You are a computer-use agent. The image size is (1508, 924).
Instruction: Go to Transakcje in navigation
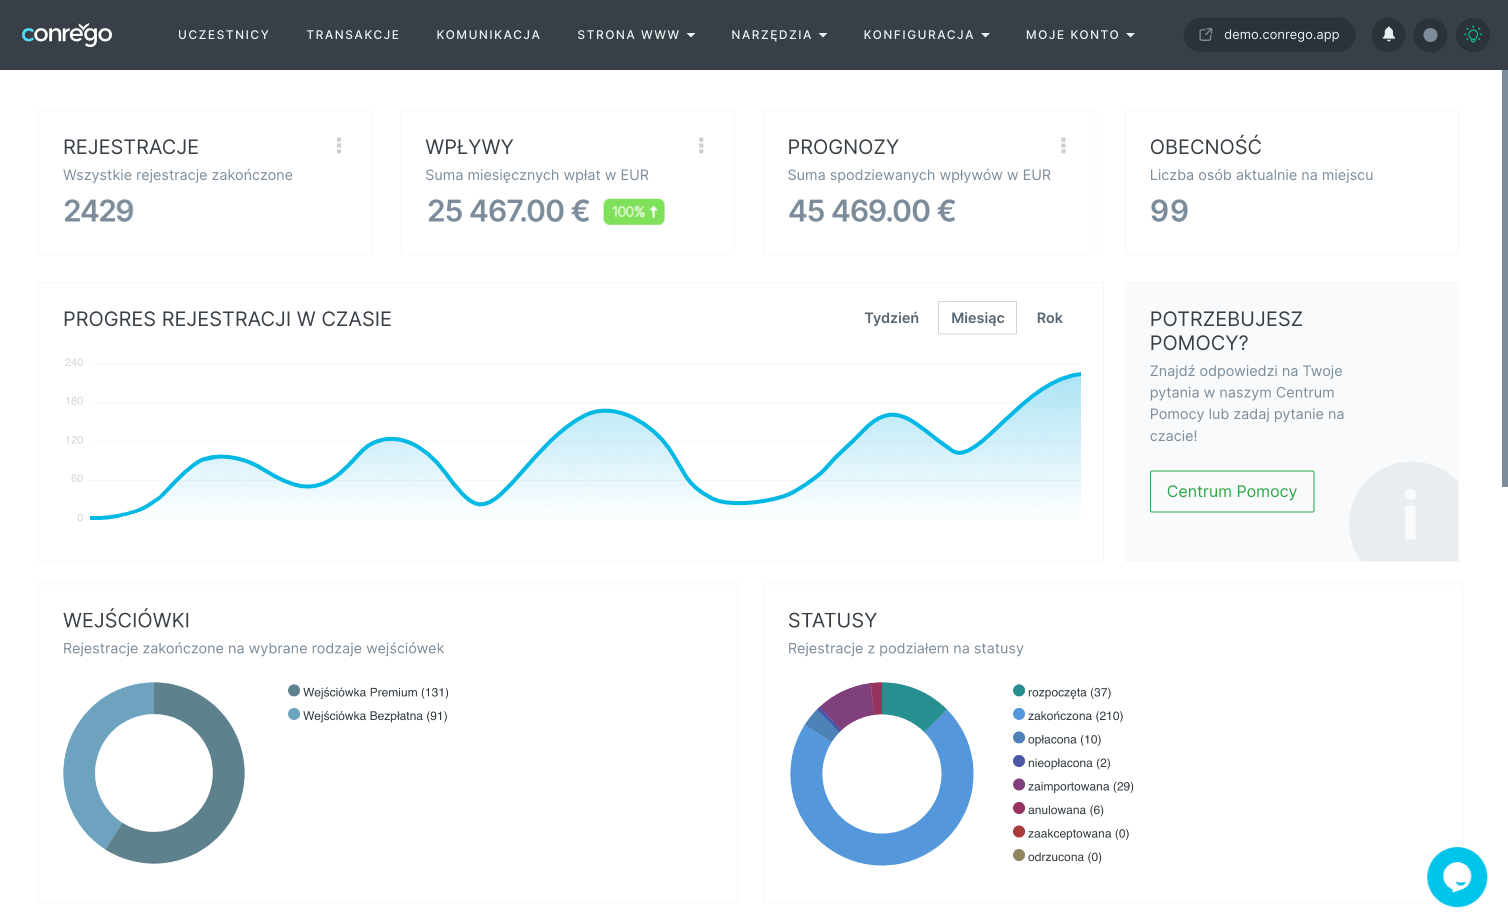click(353, 35)
